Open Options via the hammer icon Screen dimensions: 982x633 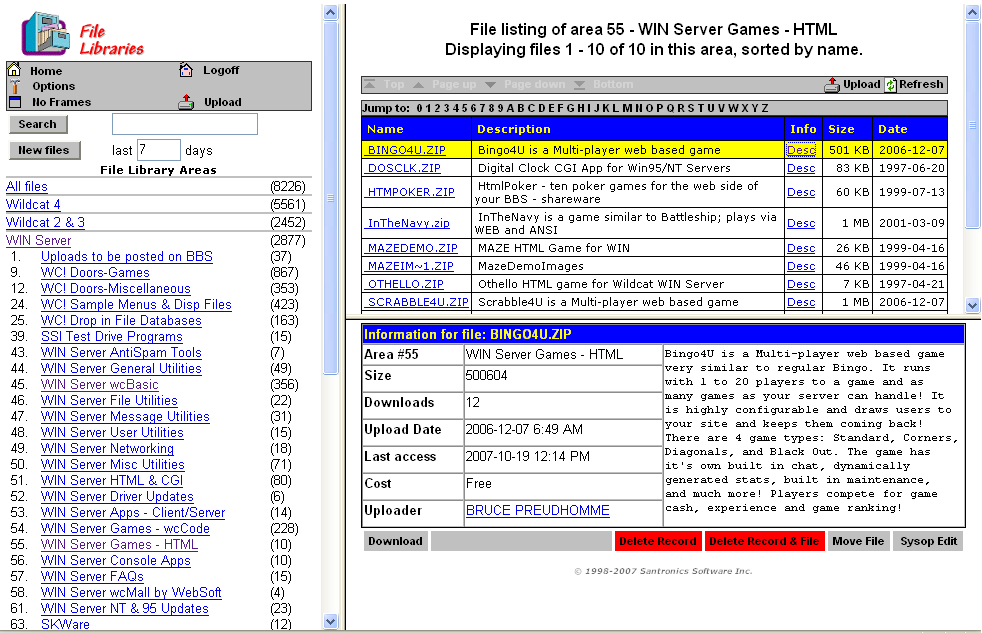click(14, 86)
